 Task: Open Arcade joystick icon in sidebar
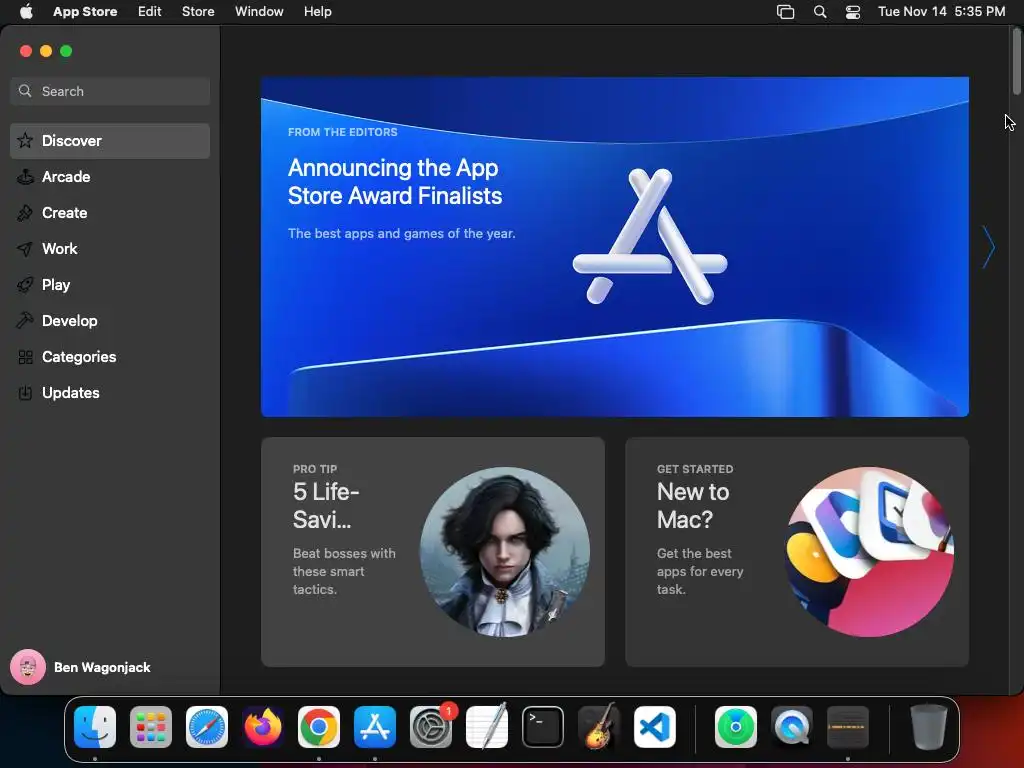tap(25, 176)
